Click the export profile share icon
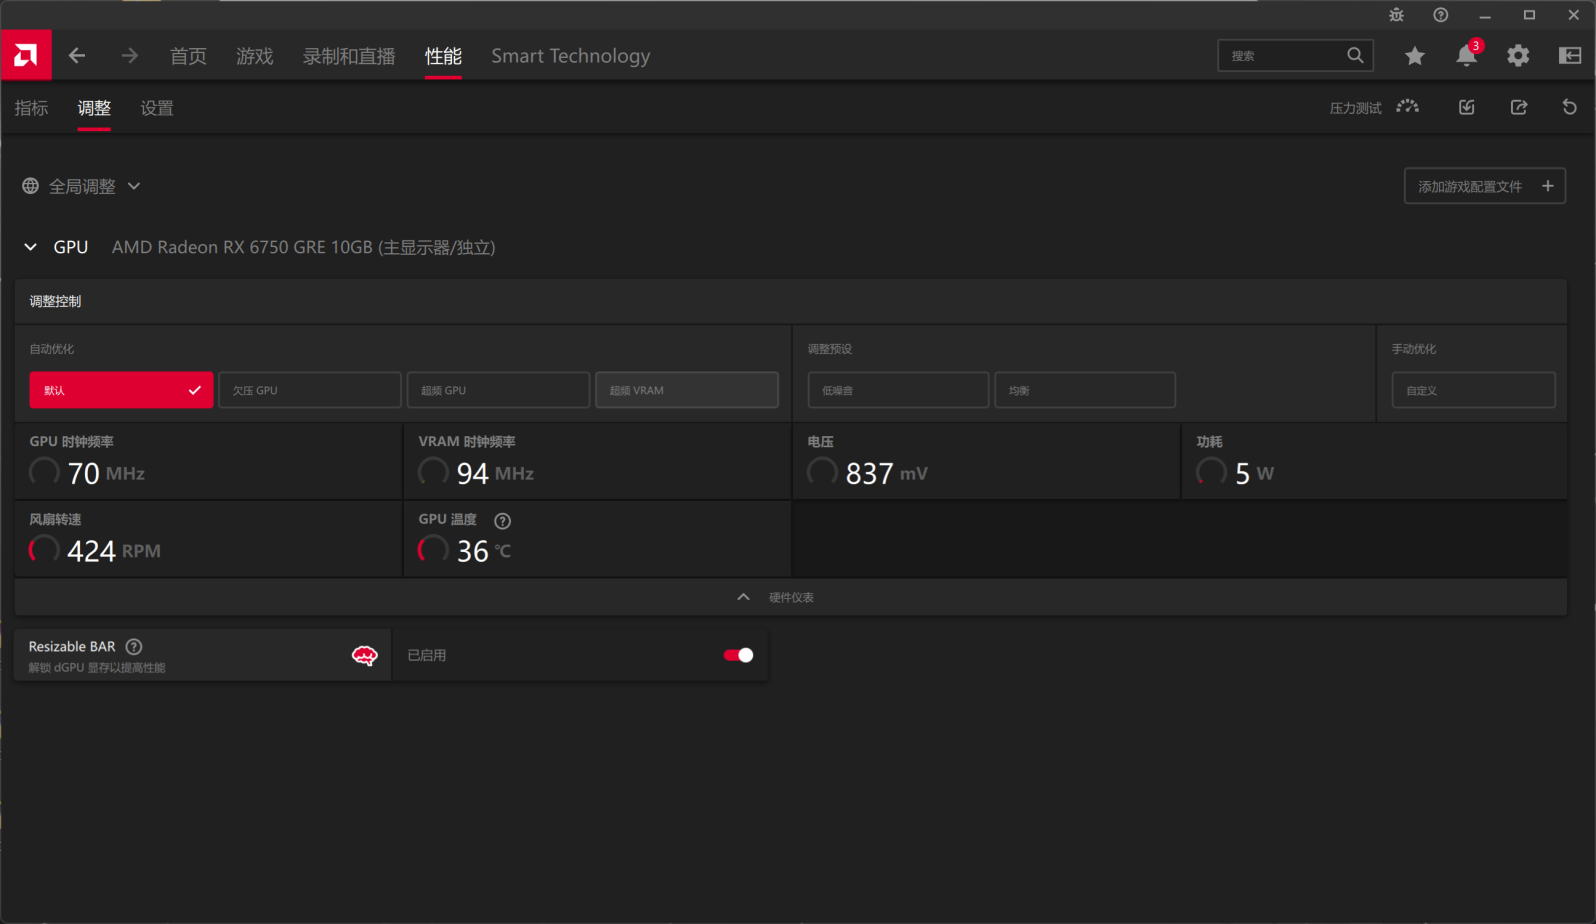 [1518, 108]
